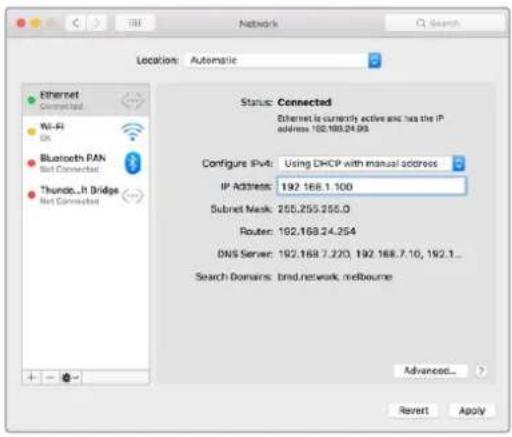Close the Network window with red button

click(x=21, y=23)
